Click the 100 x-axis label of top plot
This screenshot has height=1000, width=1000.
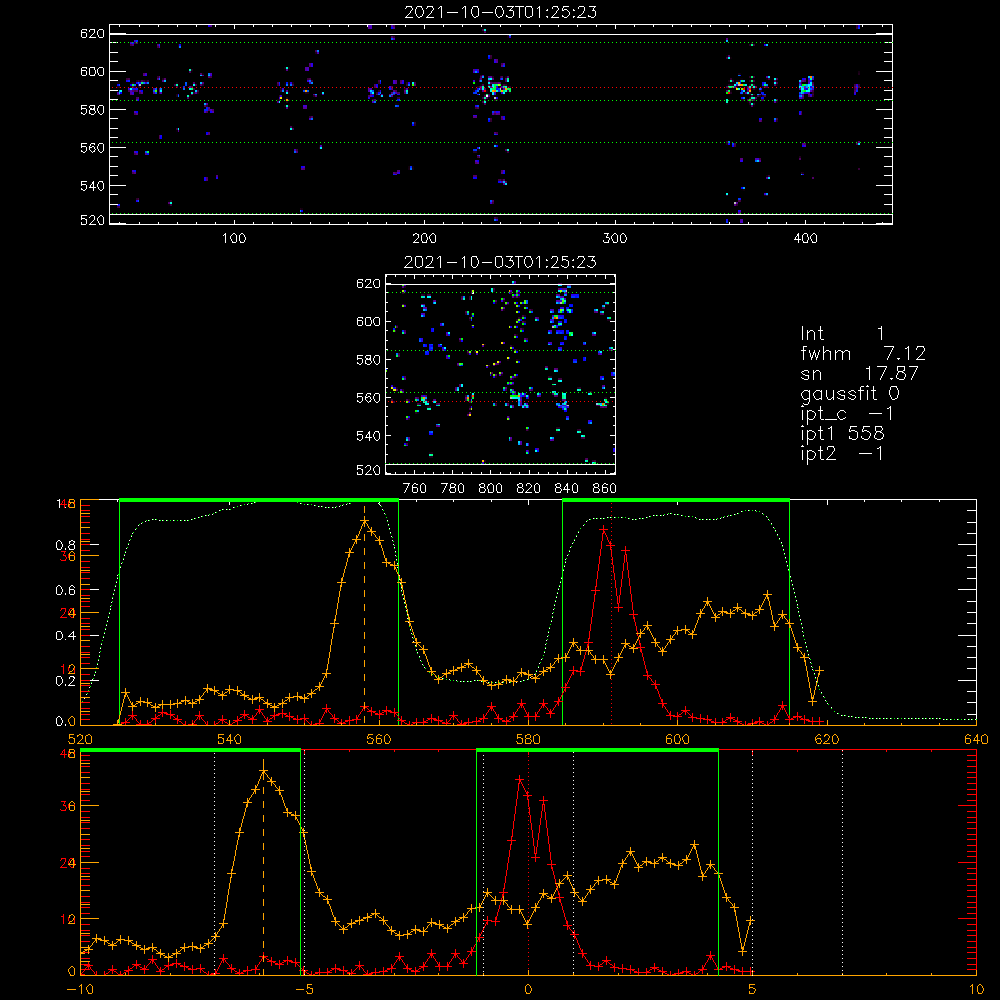234,239
